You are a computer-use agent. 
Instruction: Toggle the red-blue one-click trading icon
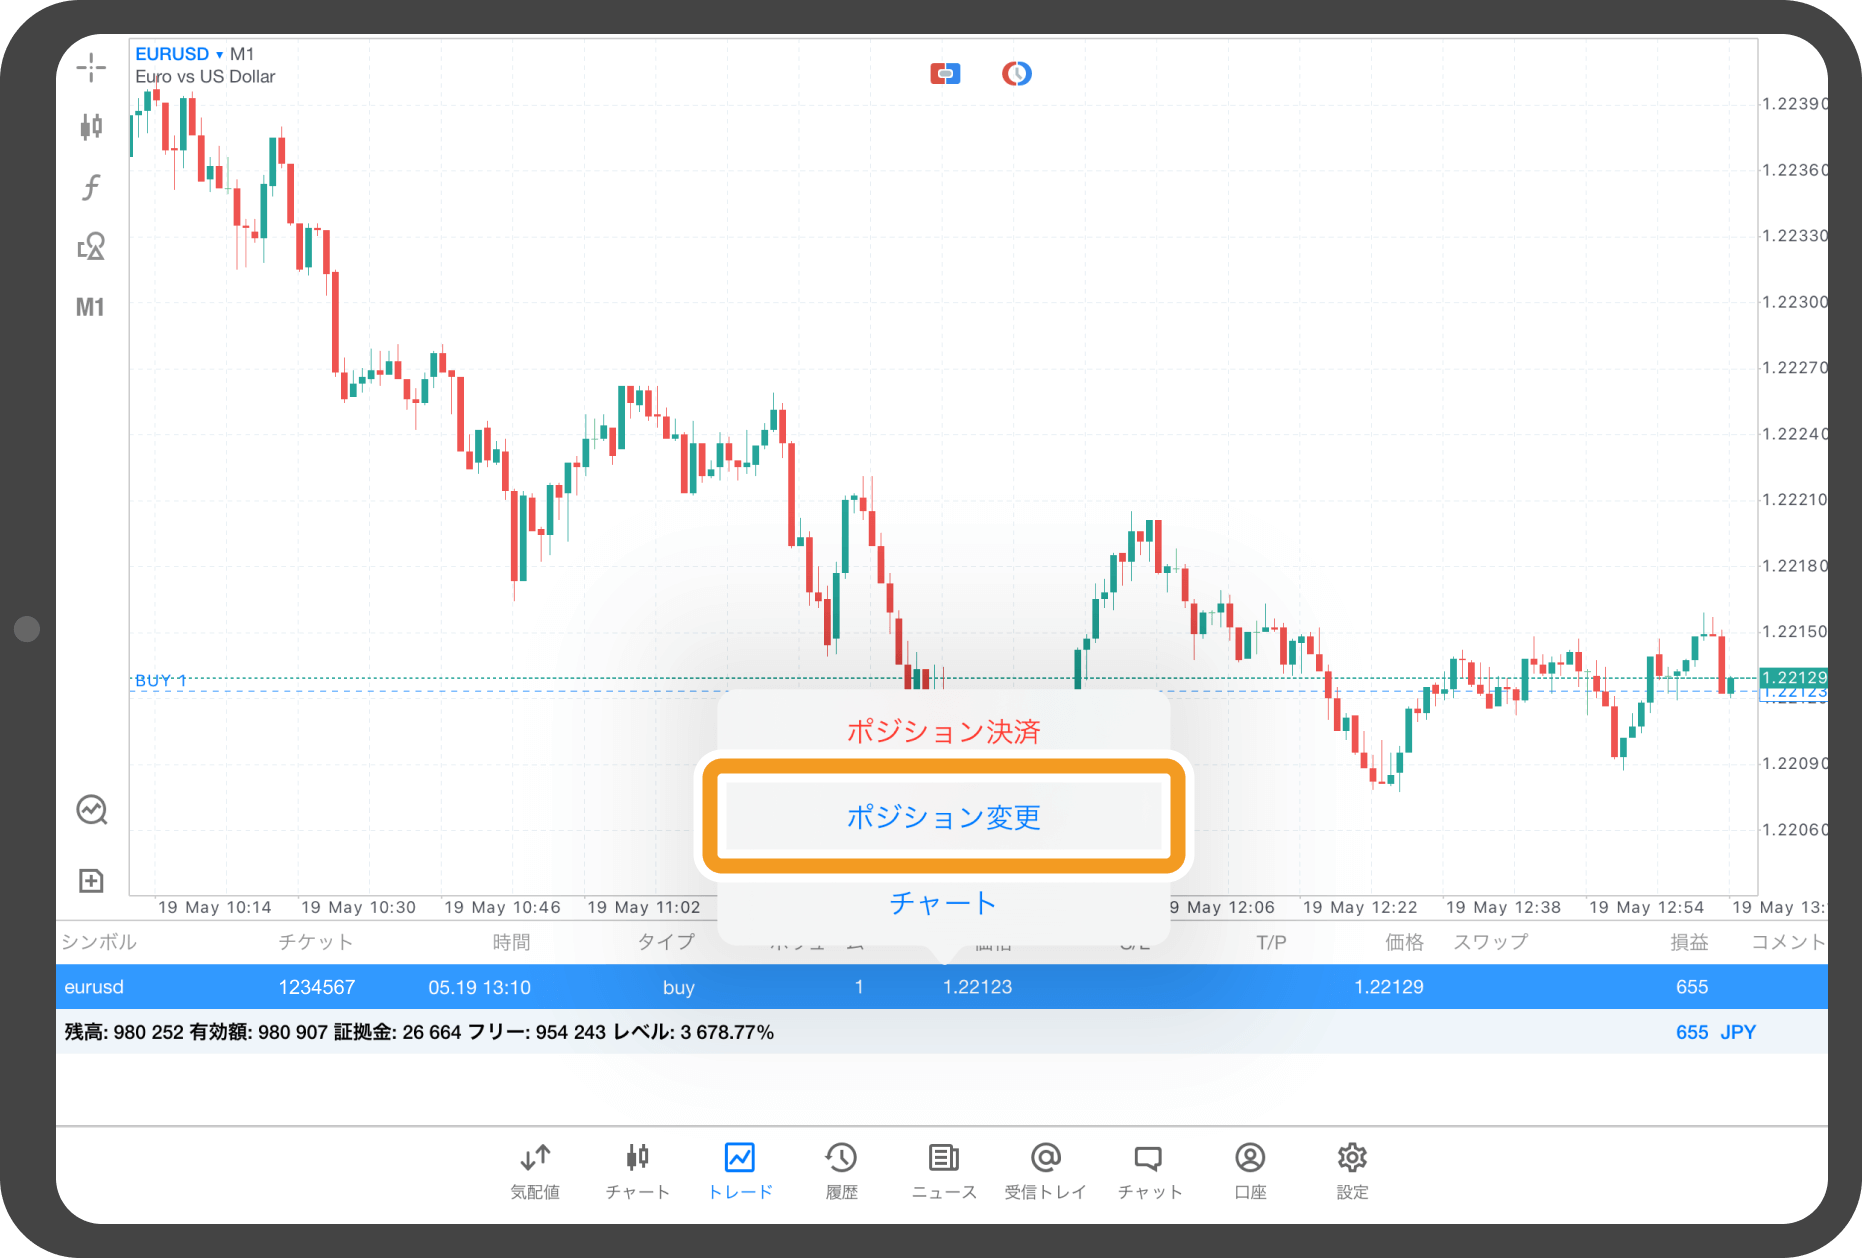[945, 73]
